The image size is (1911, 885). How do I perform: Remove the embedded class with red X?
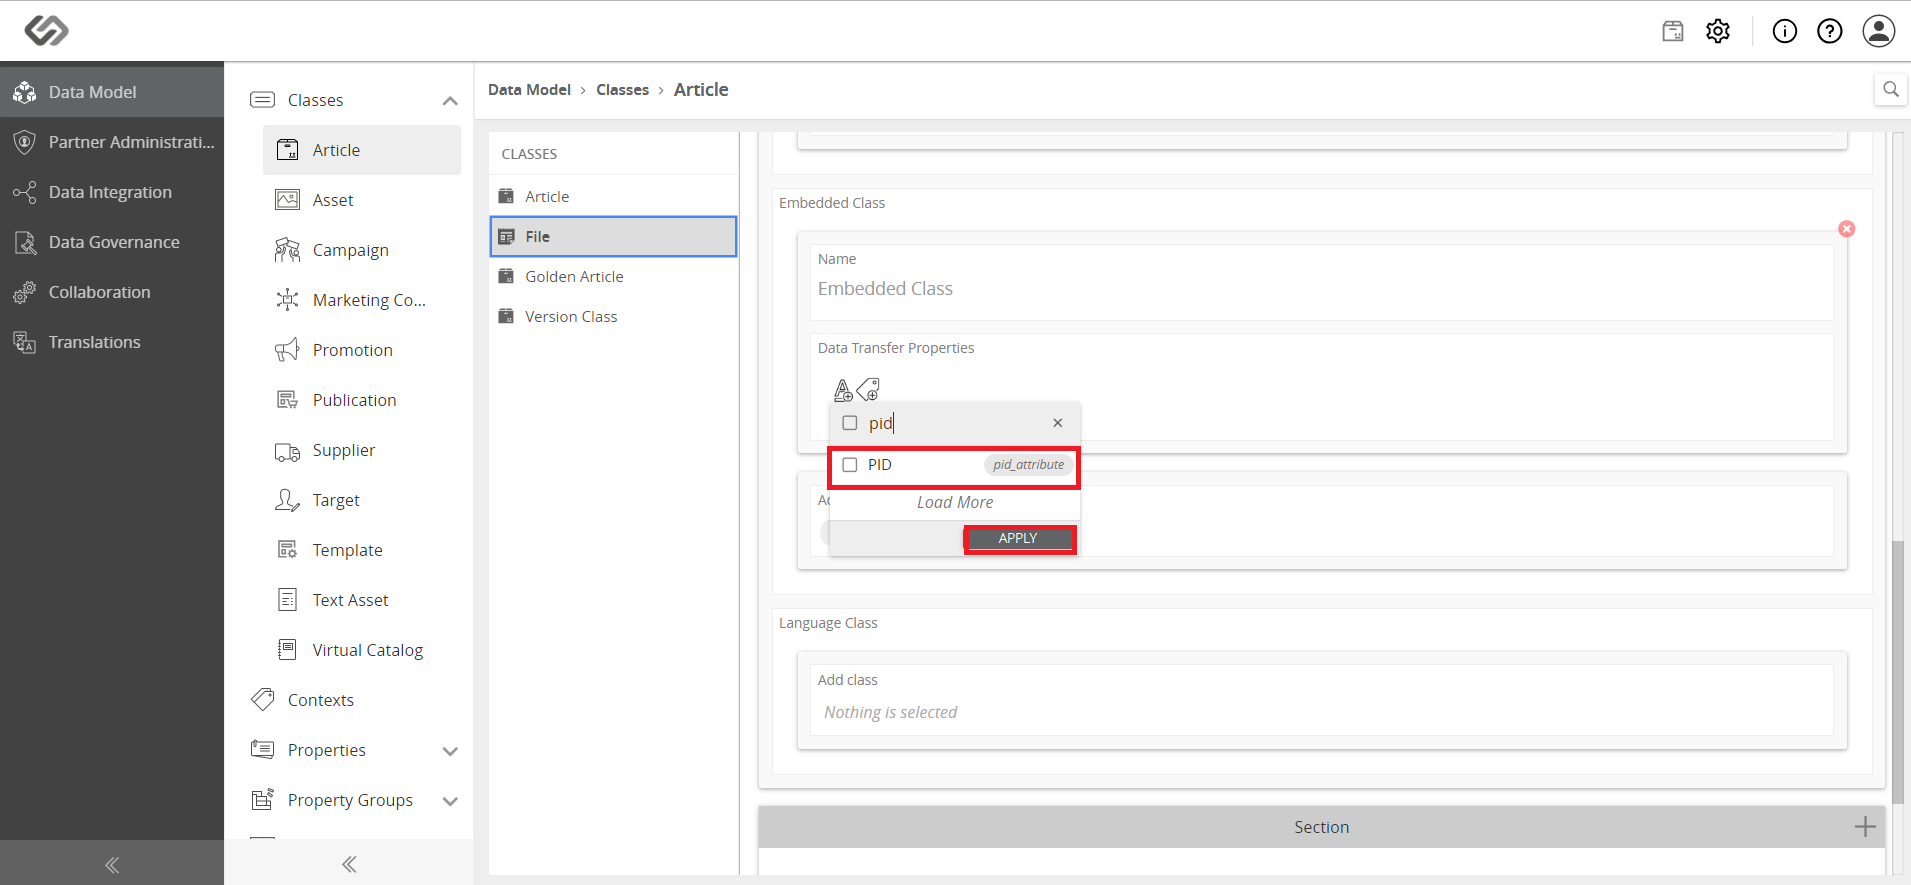click(1847, 229)
